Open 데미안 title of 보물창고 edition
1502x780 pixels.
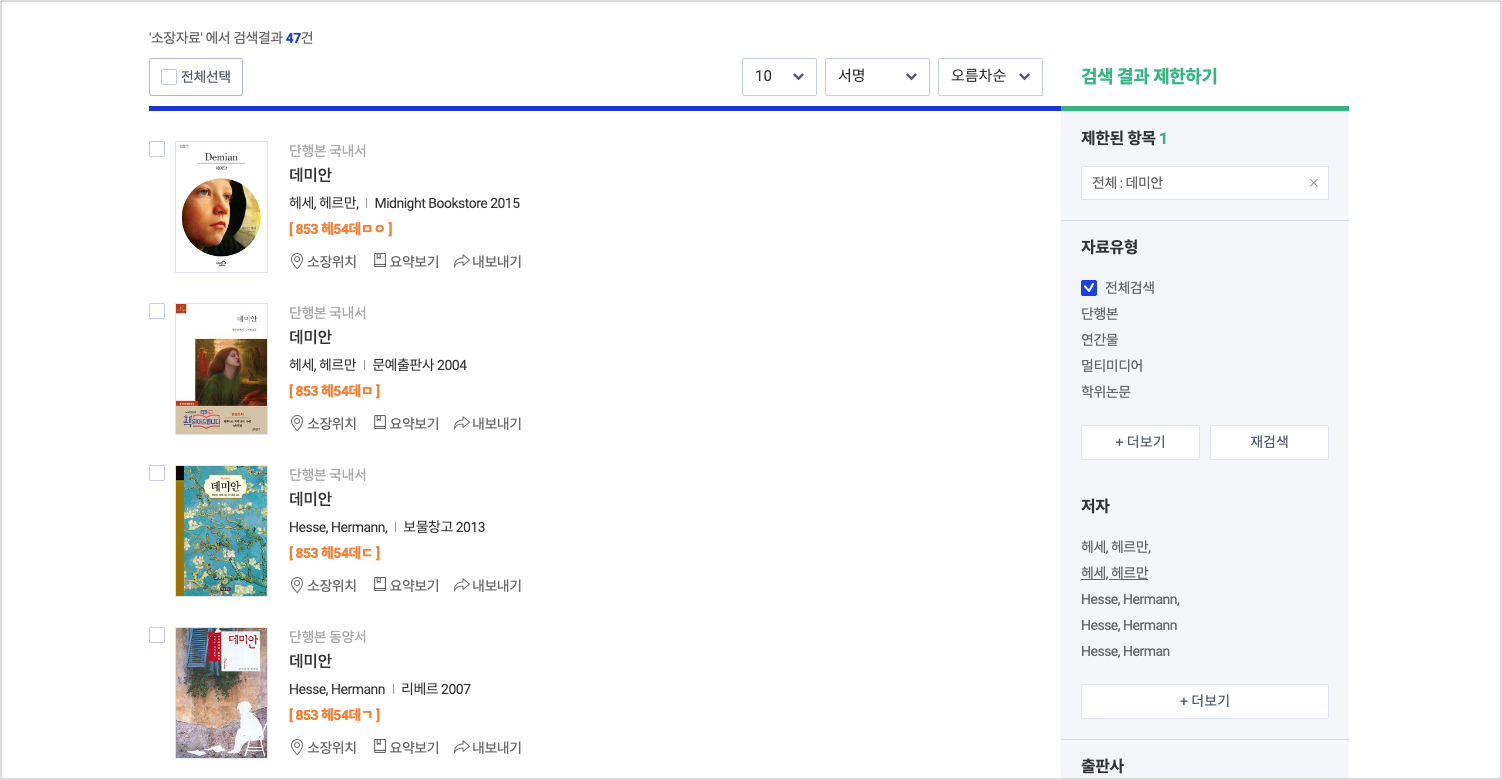click(x=310, y=499)
